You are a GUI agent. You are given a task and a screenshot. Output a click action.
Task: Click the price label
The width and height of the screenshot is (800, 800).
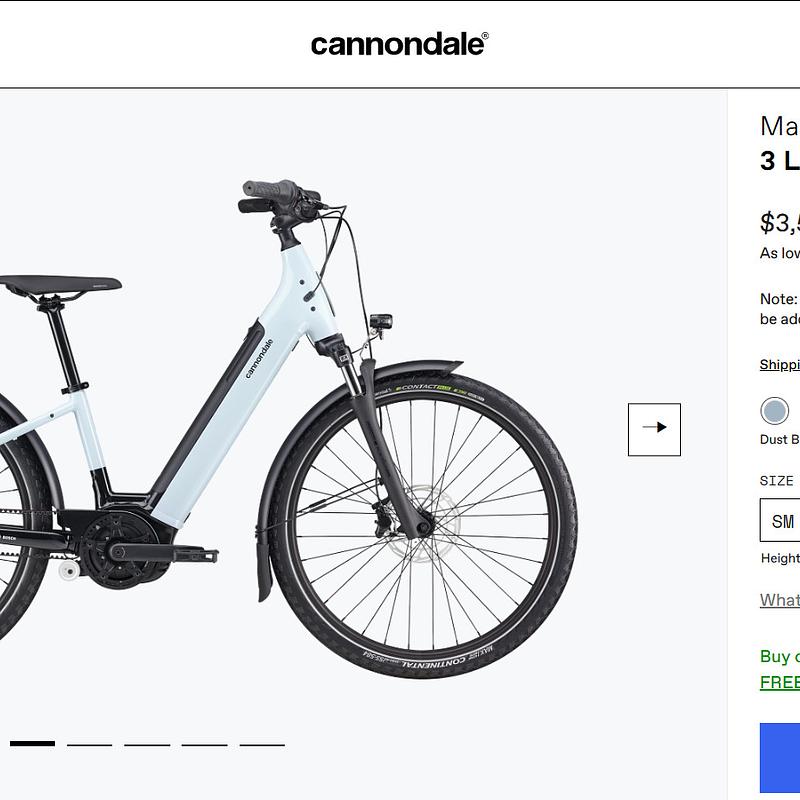point(778,222)
